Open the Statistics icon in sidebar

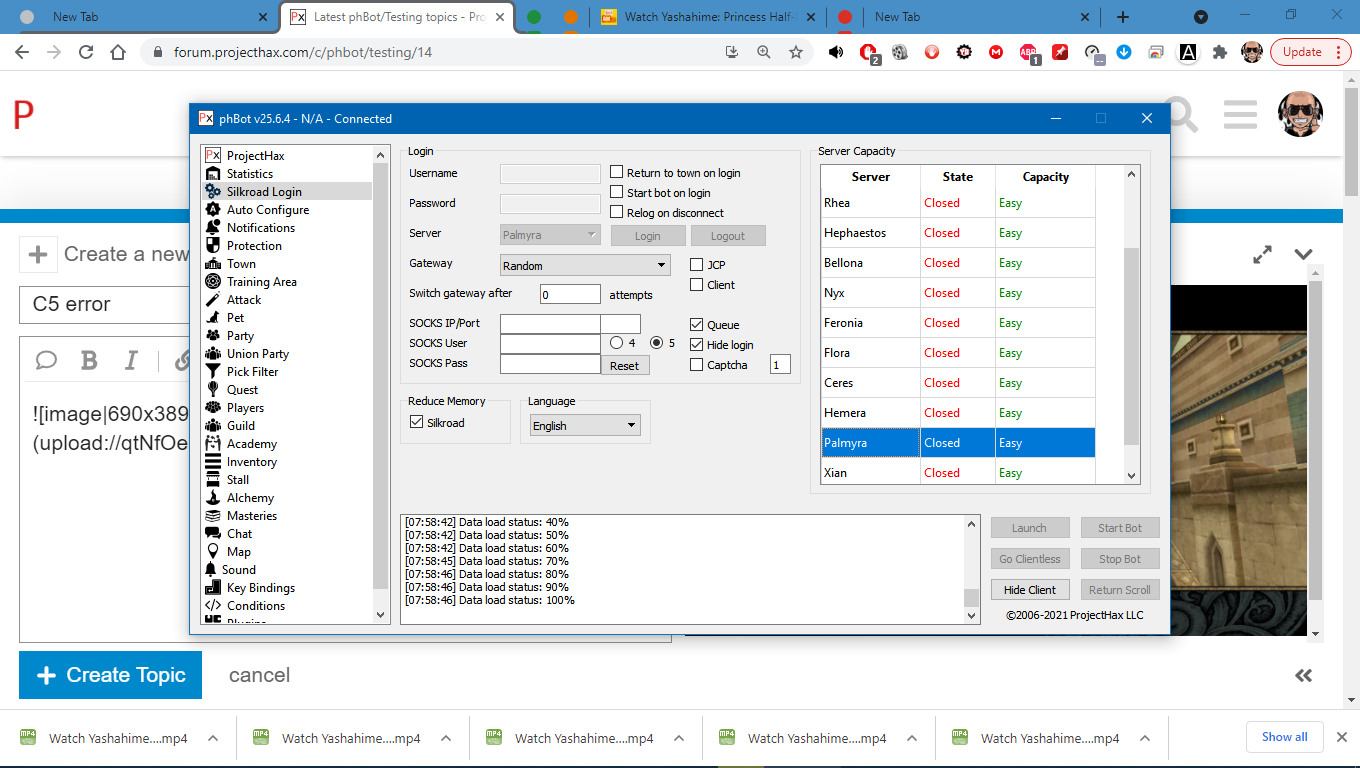click(x=212, y=174)
